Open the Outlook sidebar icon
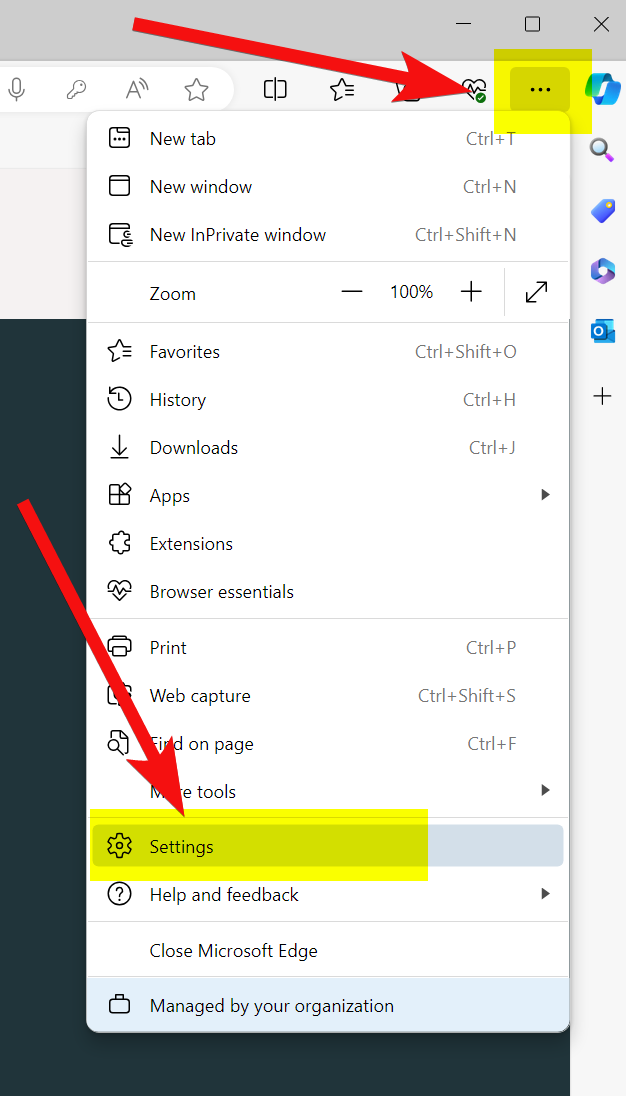 click(x=603, y=331)
